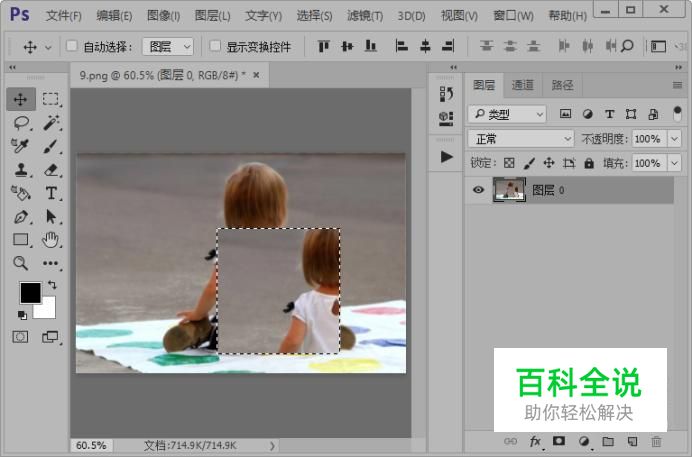The width and height of the screenshot is (692, 457).
Task: Select the Hand tool
Action: (51, 240)
